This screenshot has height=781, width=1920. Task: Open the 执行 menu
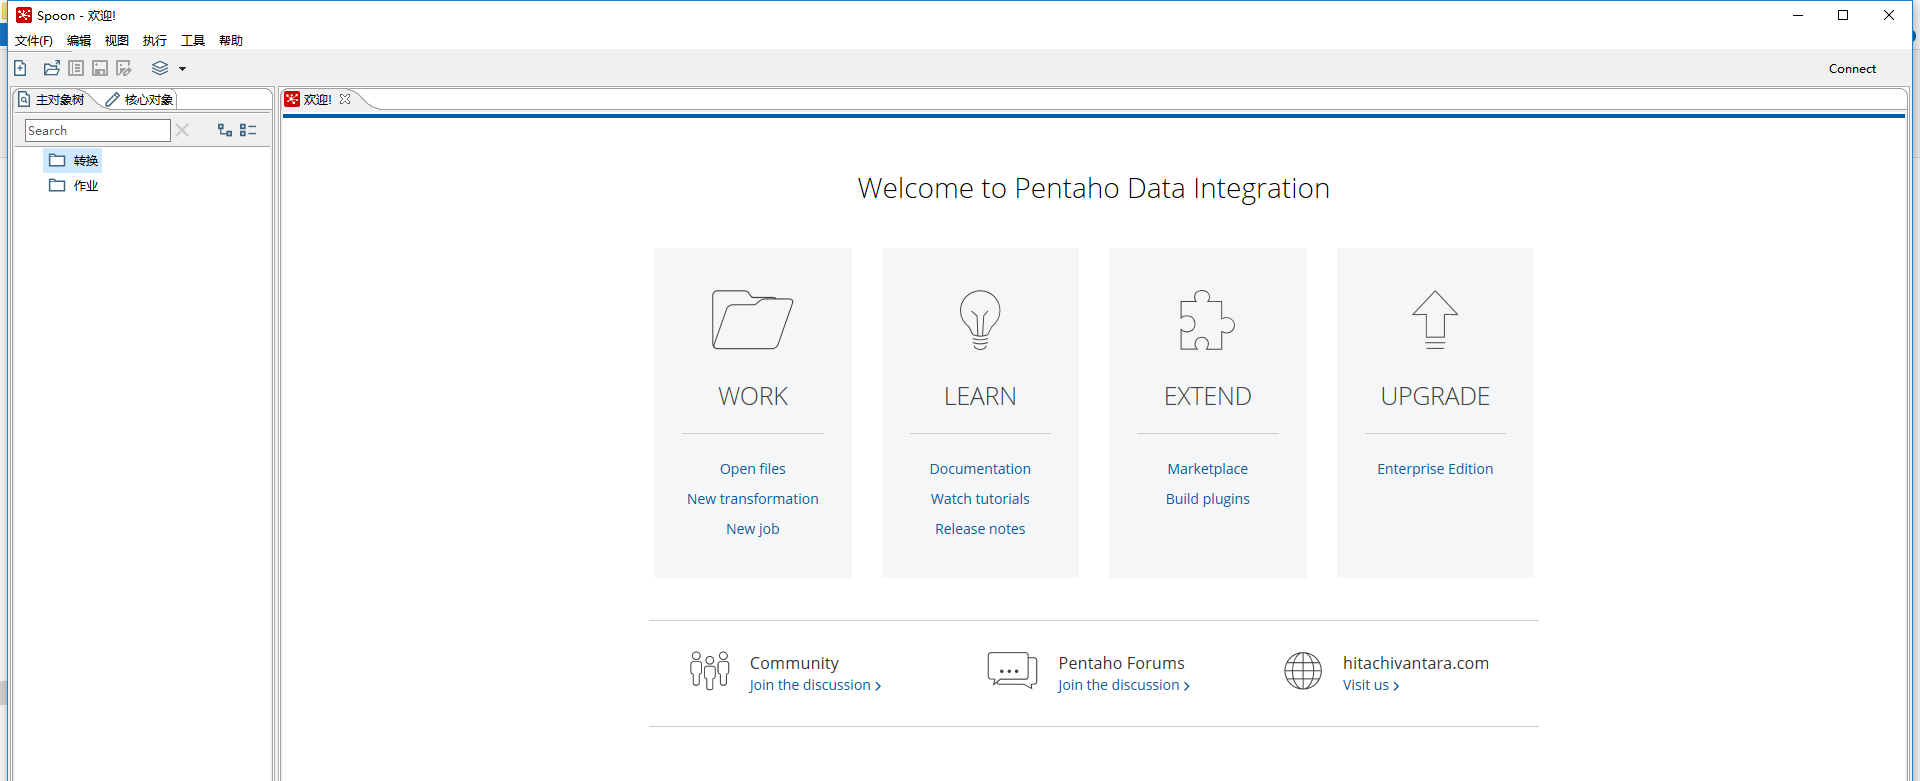155,40
